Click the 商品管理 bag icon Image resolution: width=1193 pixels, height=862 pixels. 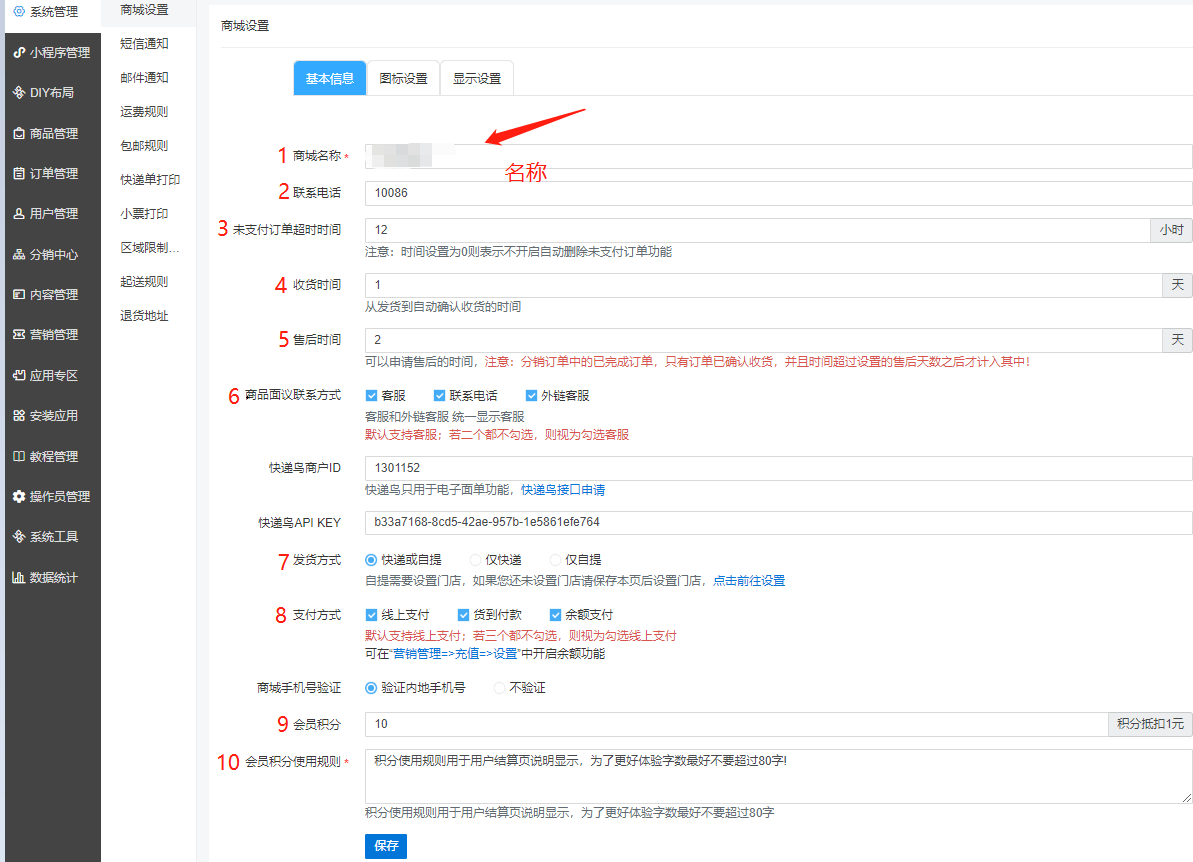[19, 133]
